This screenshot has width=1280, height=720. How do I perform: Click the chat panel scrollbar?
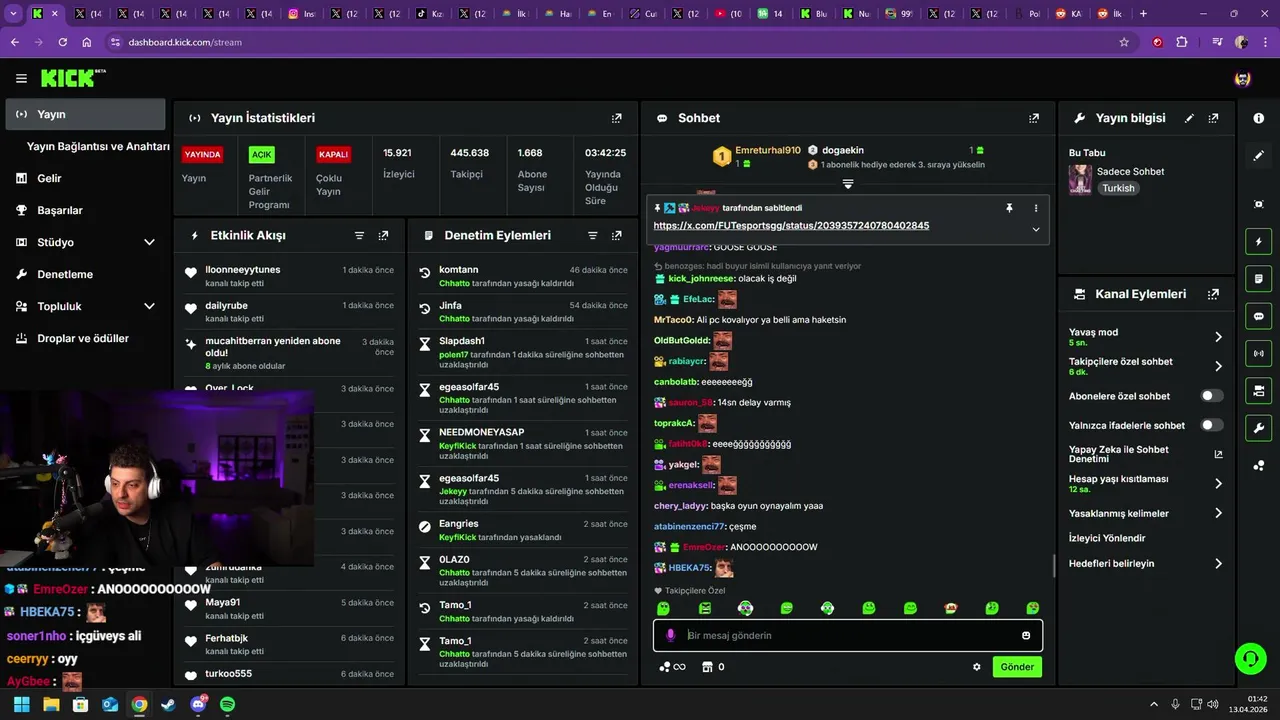(1054, 566)
